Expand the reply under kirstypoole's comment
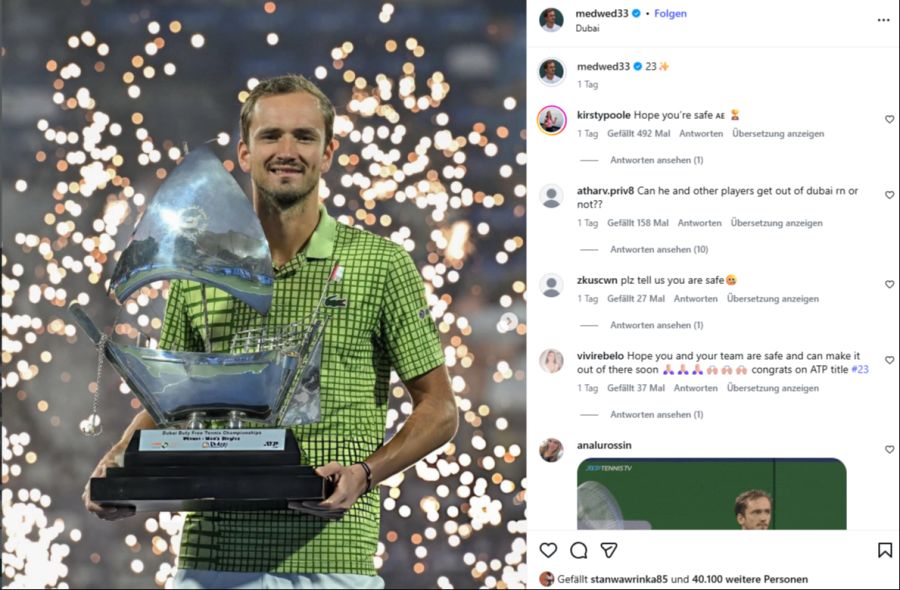Image resolution: width=900 pixels, height=590 pixels. [x=657, y=160]
